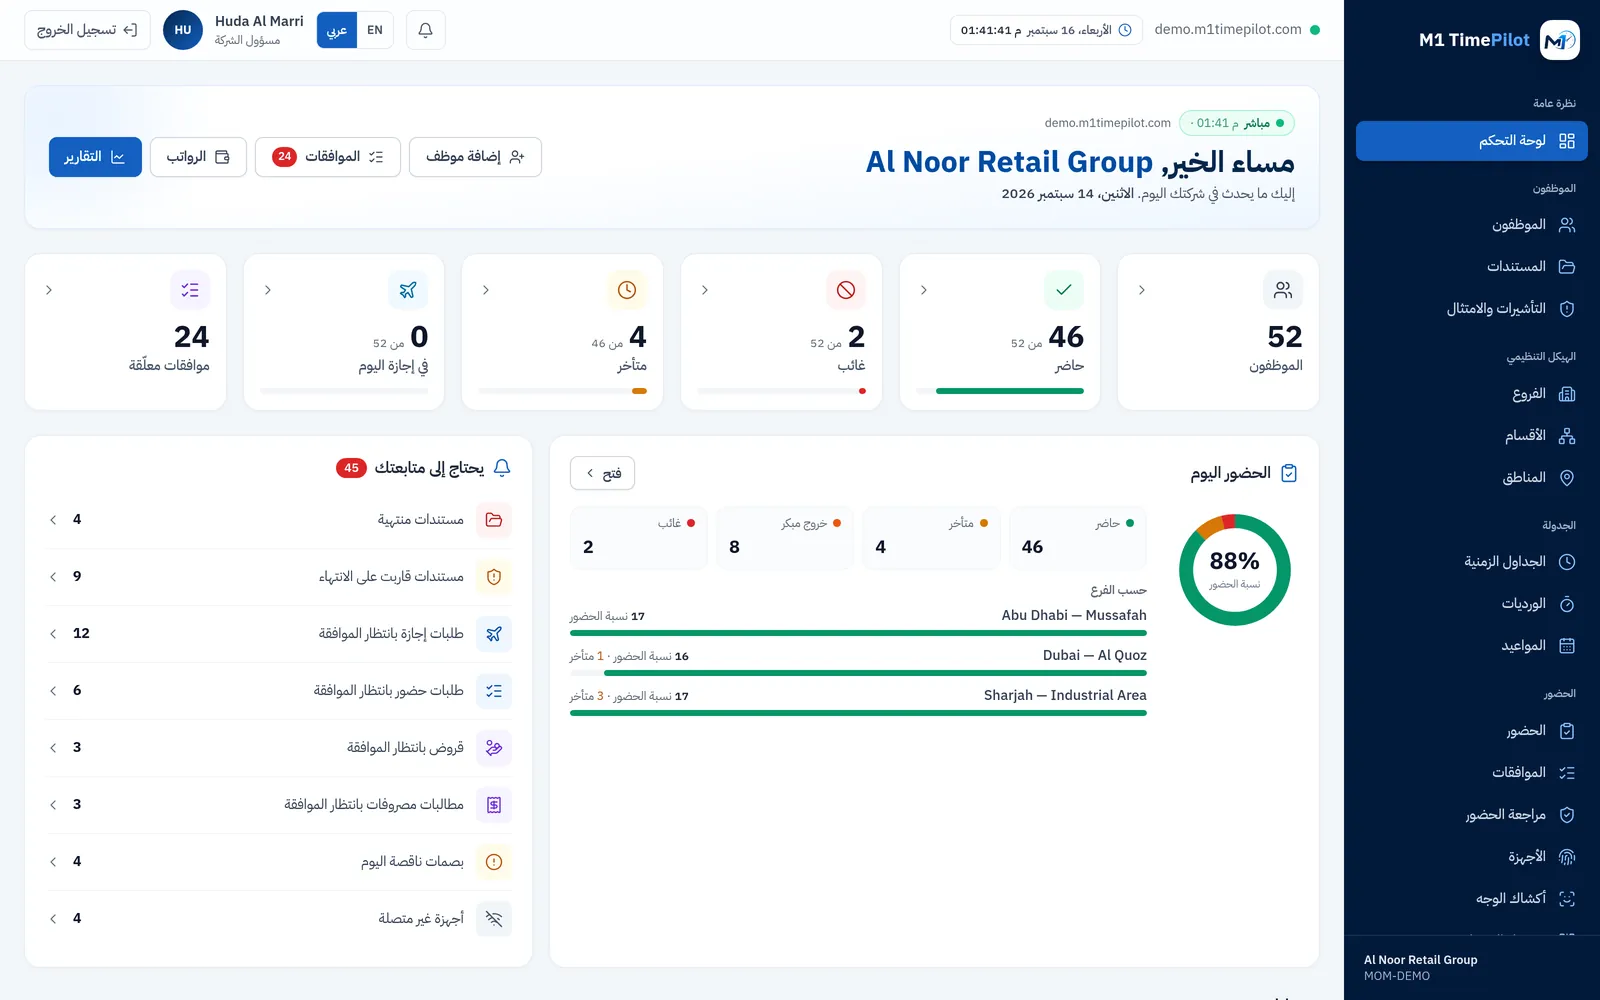Click the pending approvals card icon
The height and width of the screenshot is (1000, 1600).
pos(190,290)
